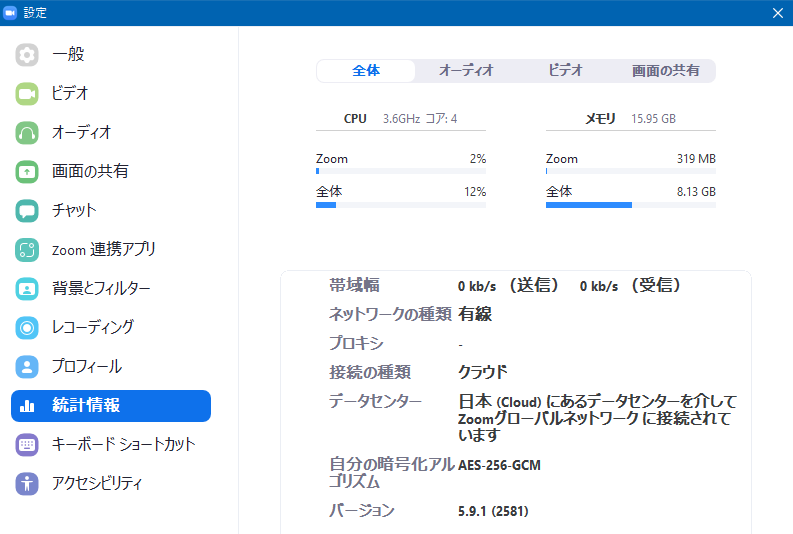Click the Video (ビデオ) camera icon
The height and width of the screenshot is (534, 793).
point(27,94)
